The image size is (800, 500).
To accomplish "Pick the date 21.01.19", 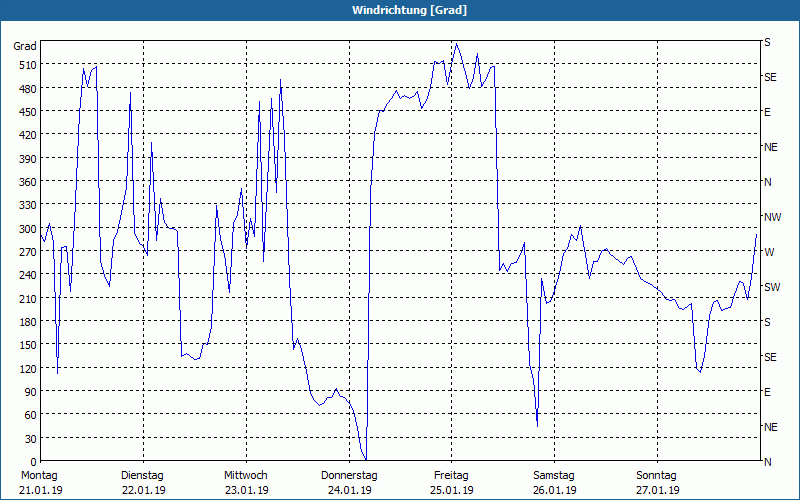I will (x=41, y=491).
